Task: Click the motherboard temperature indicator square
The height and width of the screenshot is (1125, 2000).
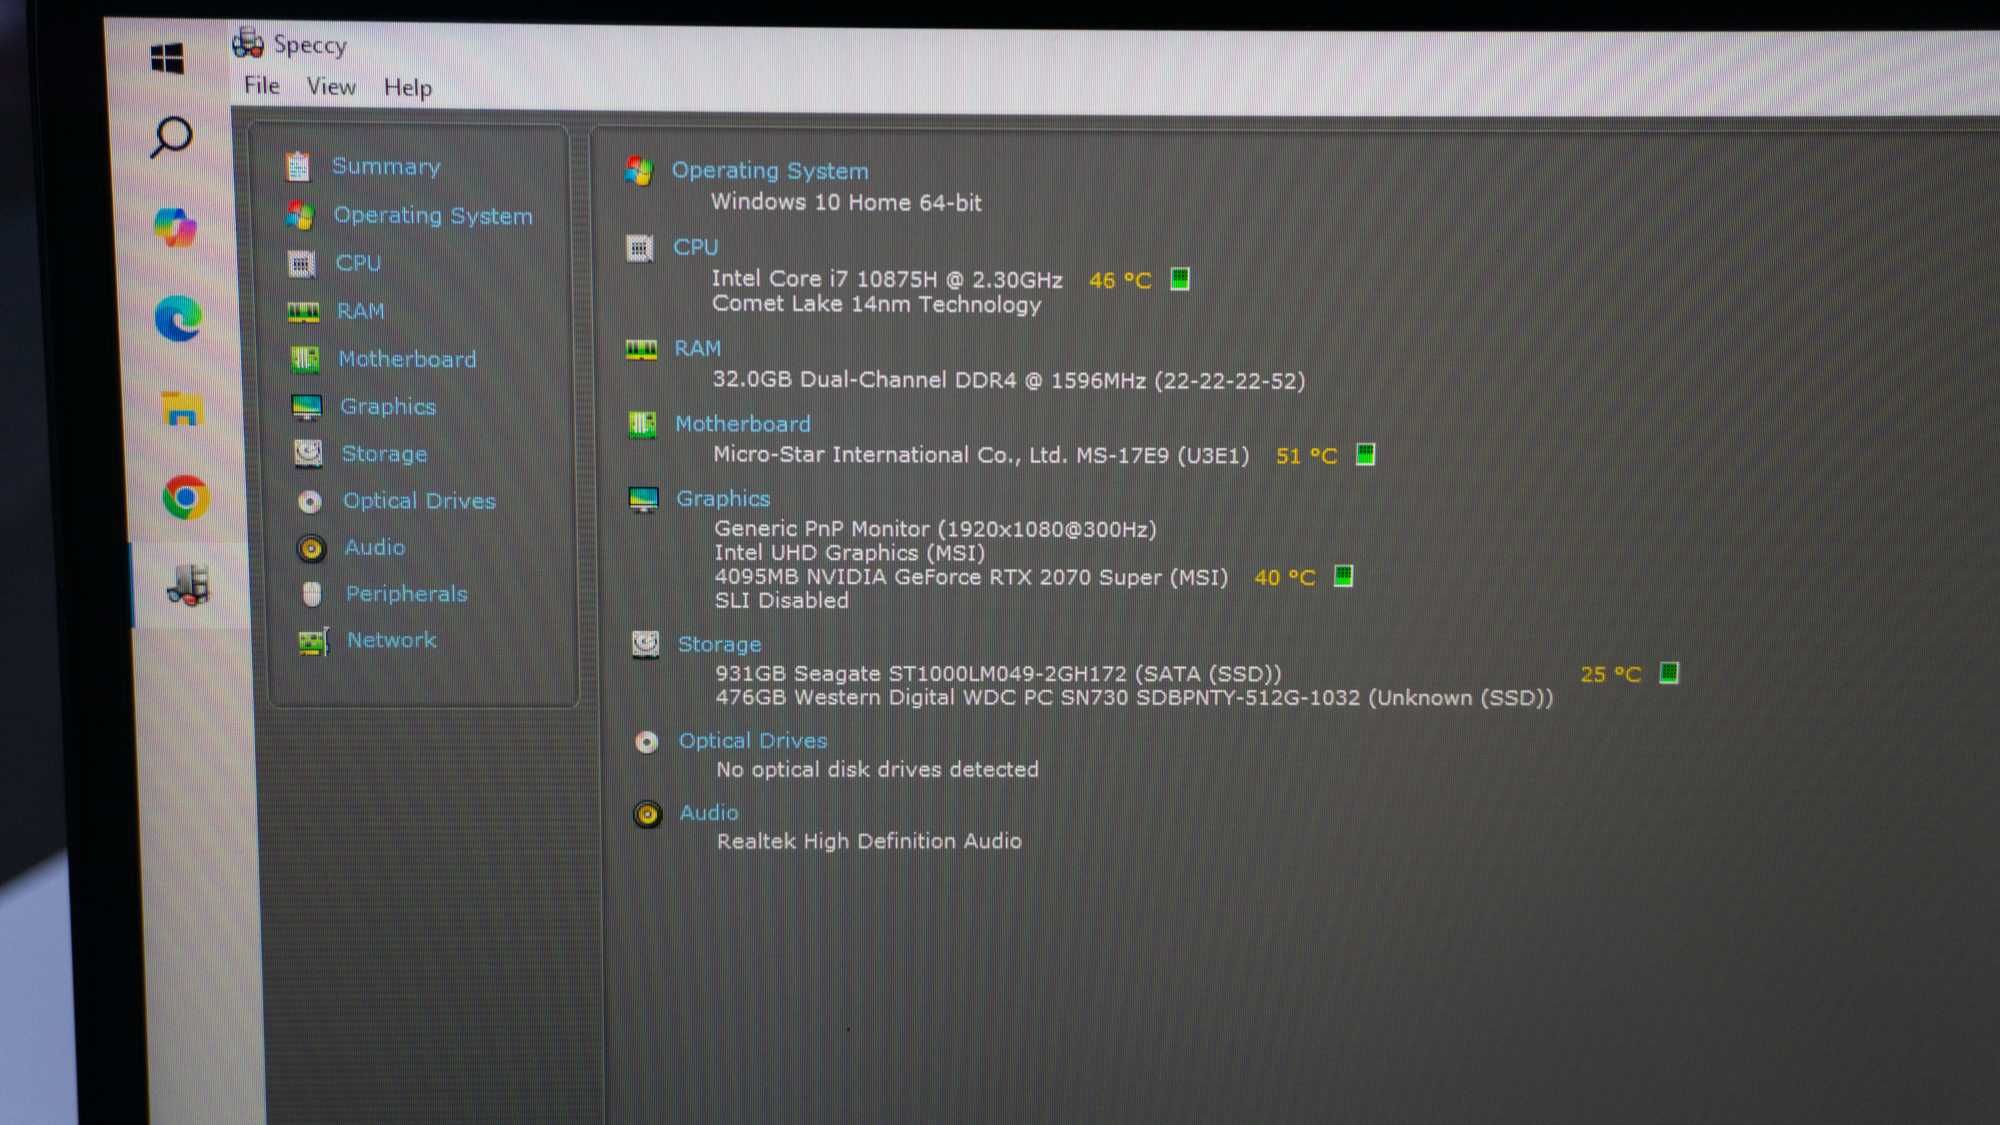Action: pyautogui.click(x=1365, y=455)
